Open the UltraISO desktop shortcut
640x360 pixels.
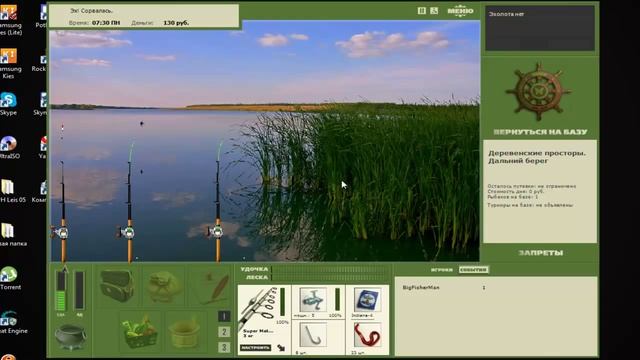[x=9, y=148]
